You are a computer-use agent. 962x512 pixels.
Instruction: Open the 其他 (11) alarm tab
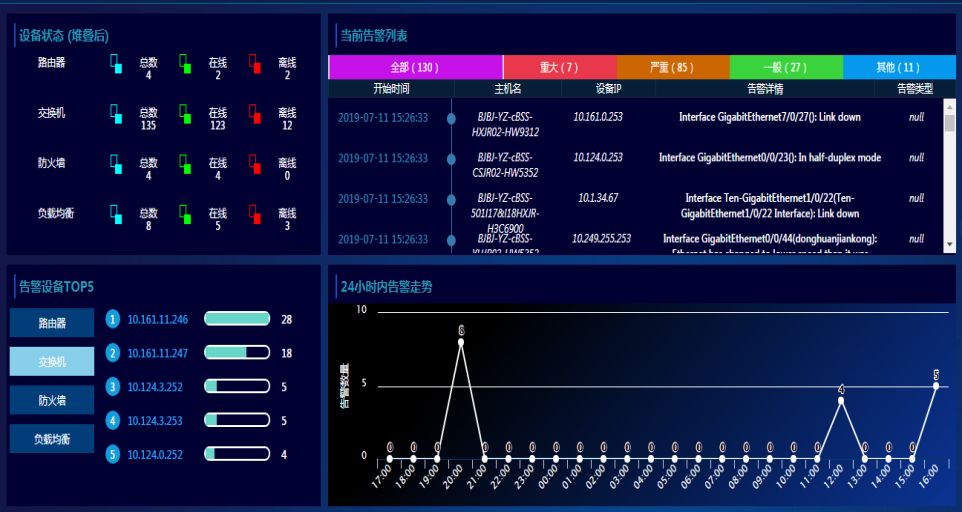click(x=898, y=67)
